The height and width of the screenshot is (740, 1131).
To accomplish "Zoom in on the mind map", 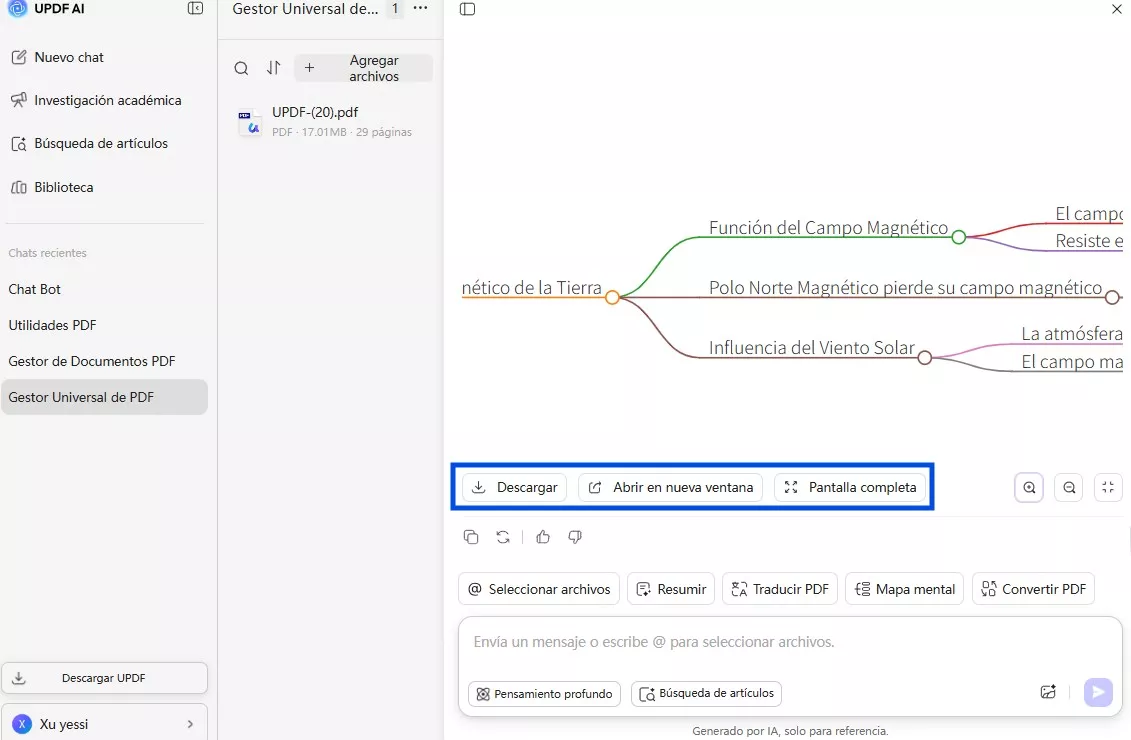I will (x=1029, y=488).
